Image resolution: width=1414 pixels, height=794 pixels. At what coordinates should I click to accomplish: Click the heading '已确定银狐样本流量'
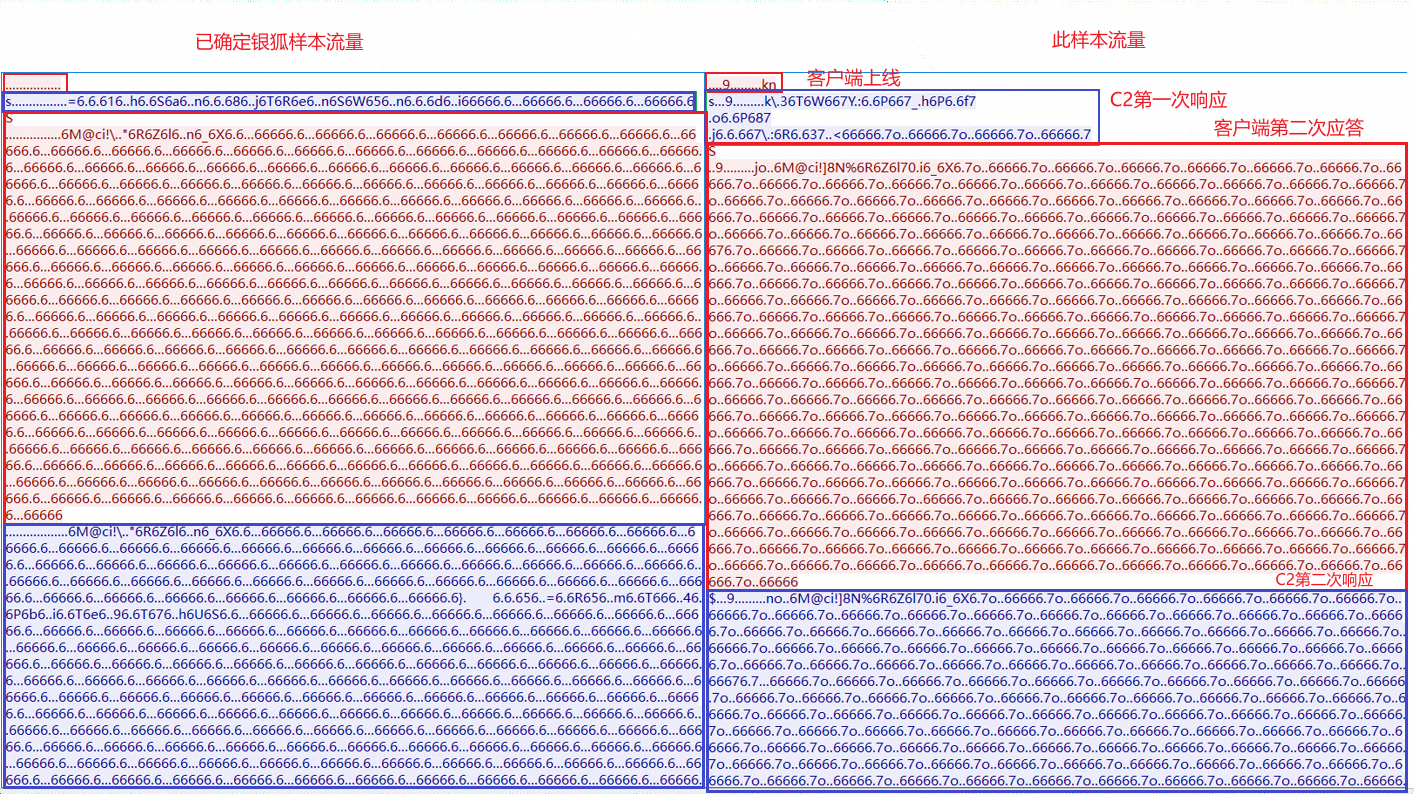tap(279, 42)
